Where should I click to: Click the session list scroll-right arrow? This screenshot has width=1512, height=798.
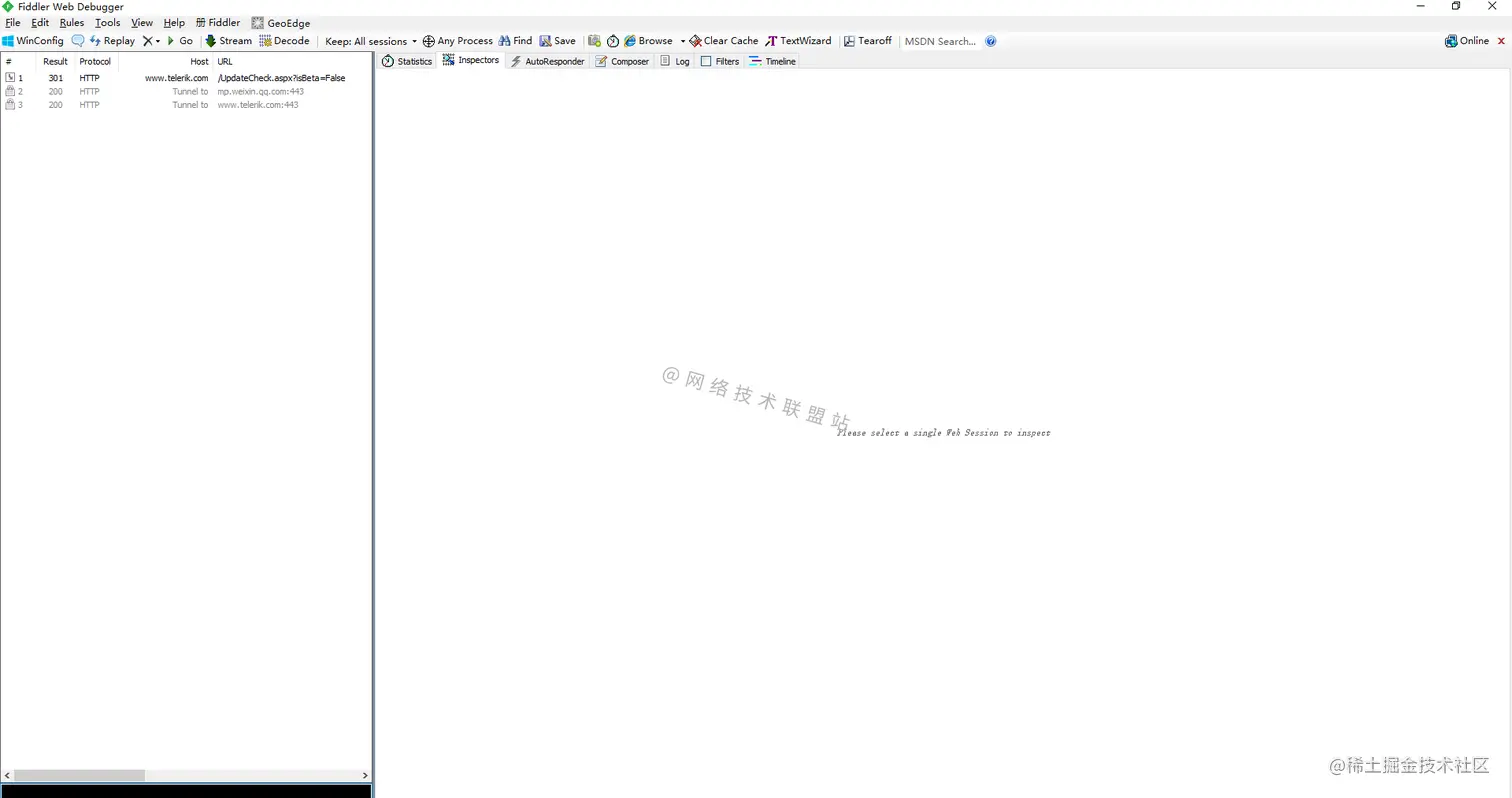(x=365, y=775)
